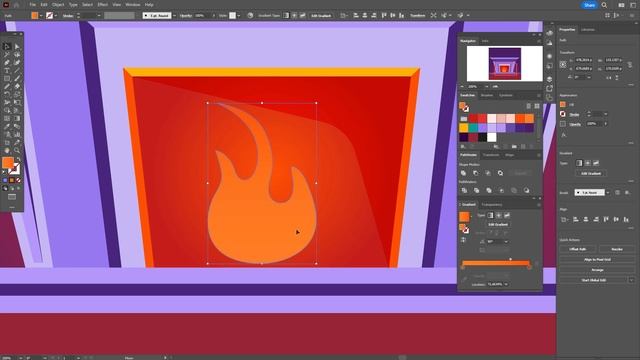Click constrain proportions link icon in Transform

click(x=630, y=64)
